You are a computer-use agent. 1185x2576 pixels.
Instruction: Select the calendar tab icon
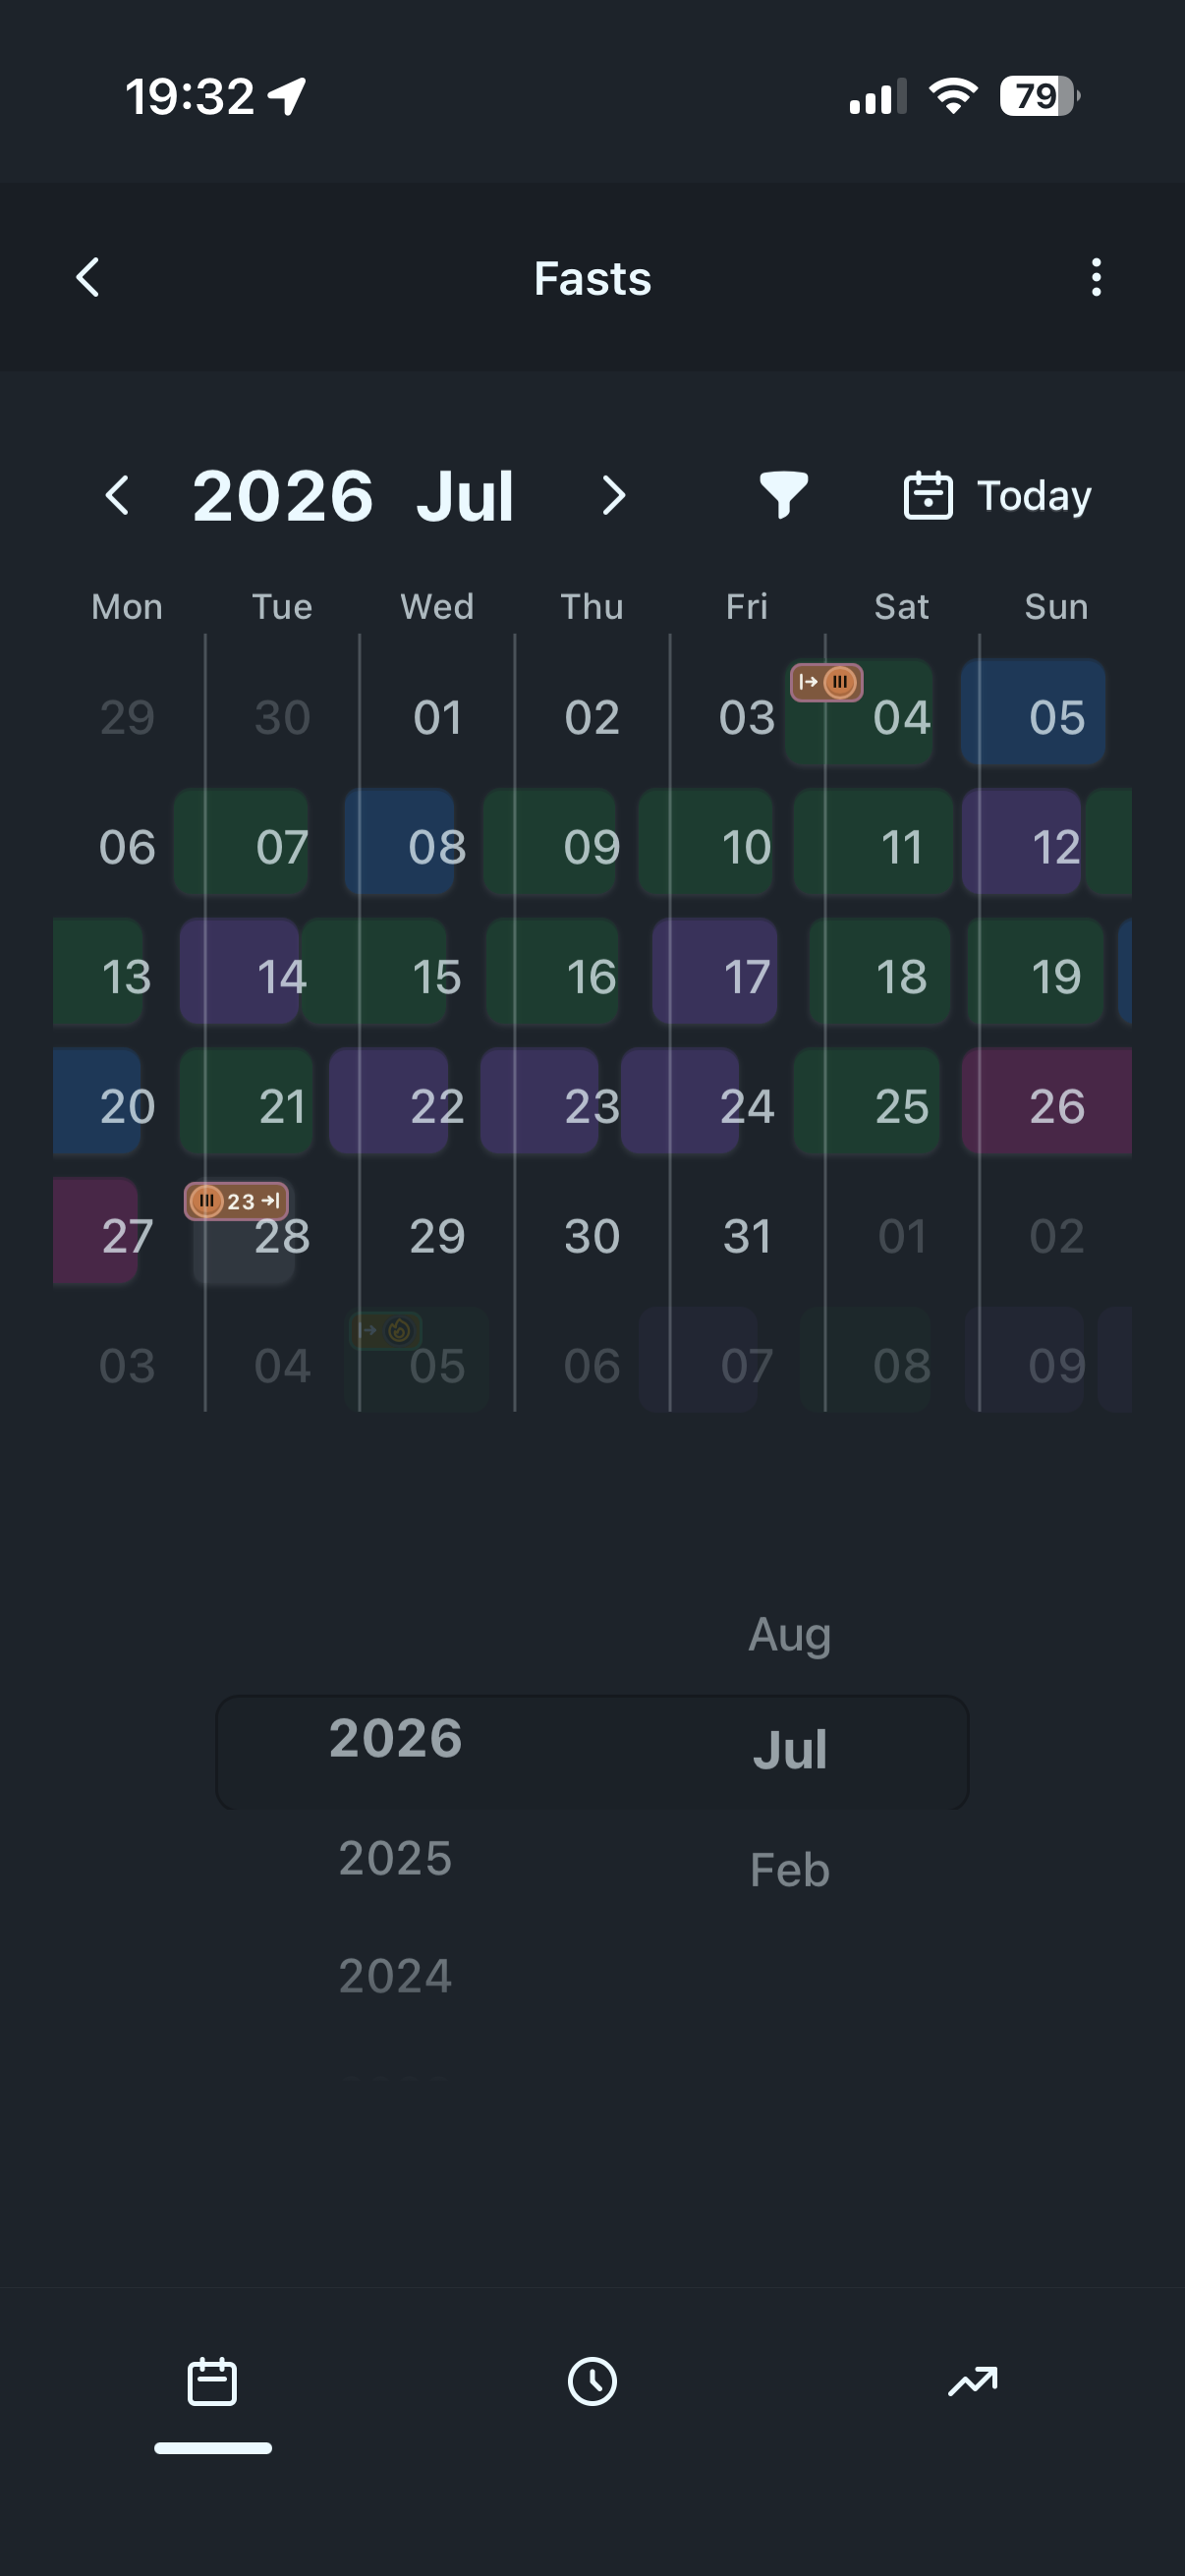(x=212, y=2381)
